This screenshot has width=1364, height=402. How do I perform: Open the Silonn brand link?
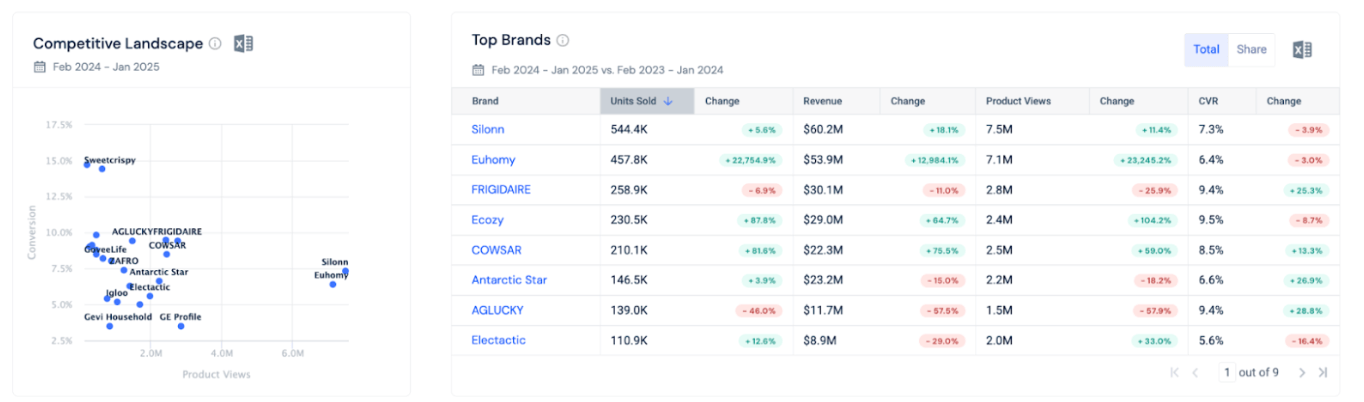(488, 130)
